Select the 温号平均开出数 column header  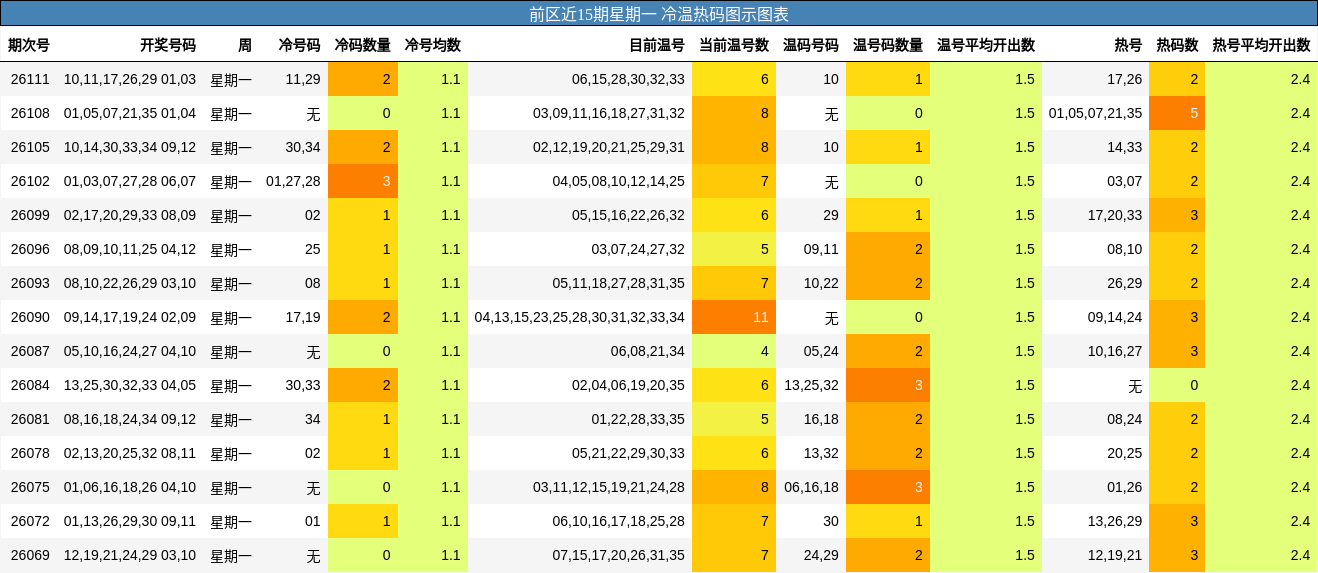pyautogui.click(x=986, y=45)
